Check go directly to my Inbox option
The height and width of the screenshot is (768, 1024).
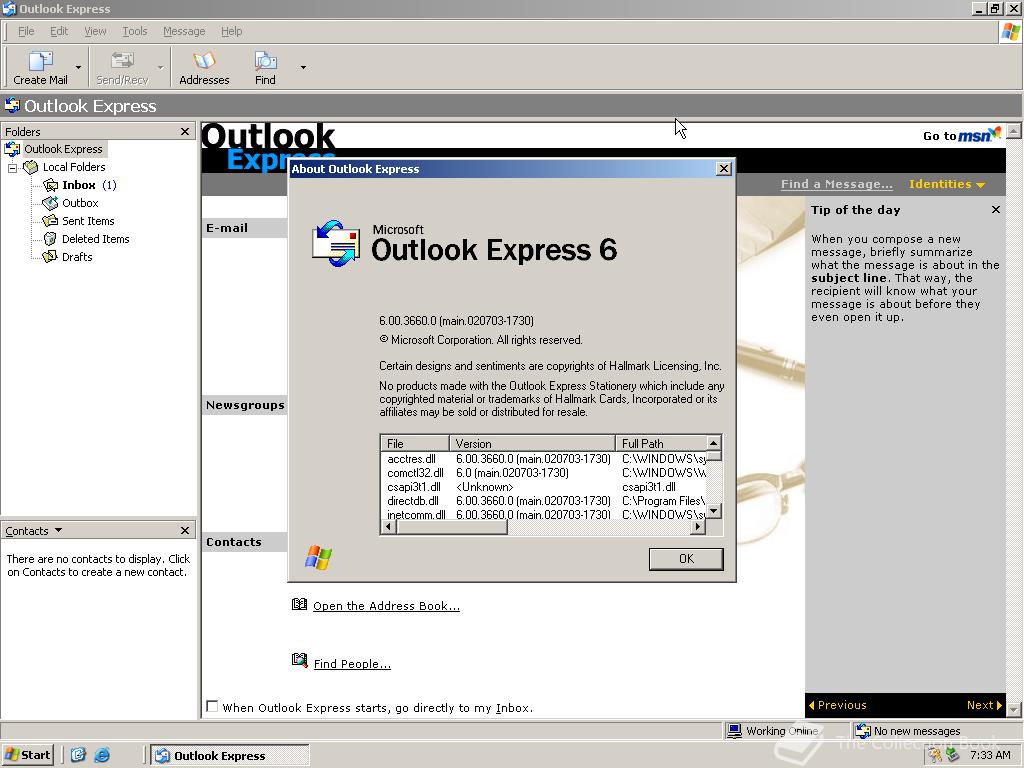click(x=212, y=706)
